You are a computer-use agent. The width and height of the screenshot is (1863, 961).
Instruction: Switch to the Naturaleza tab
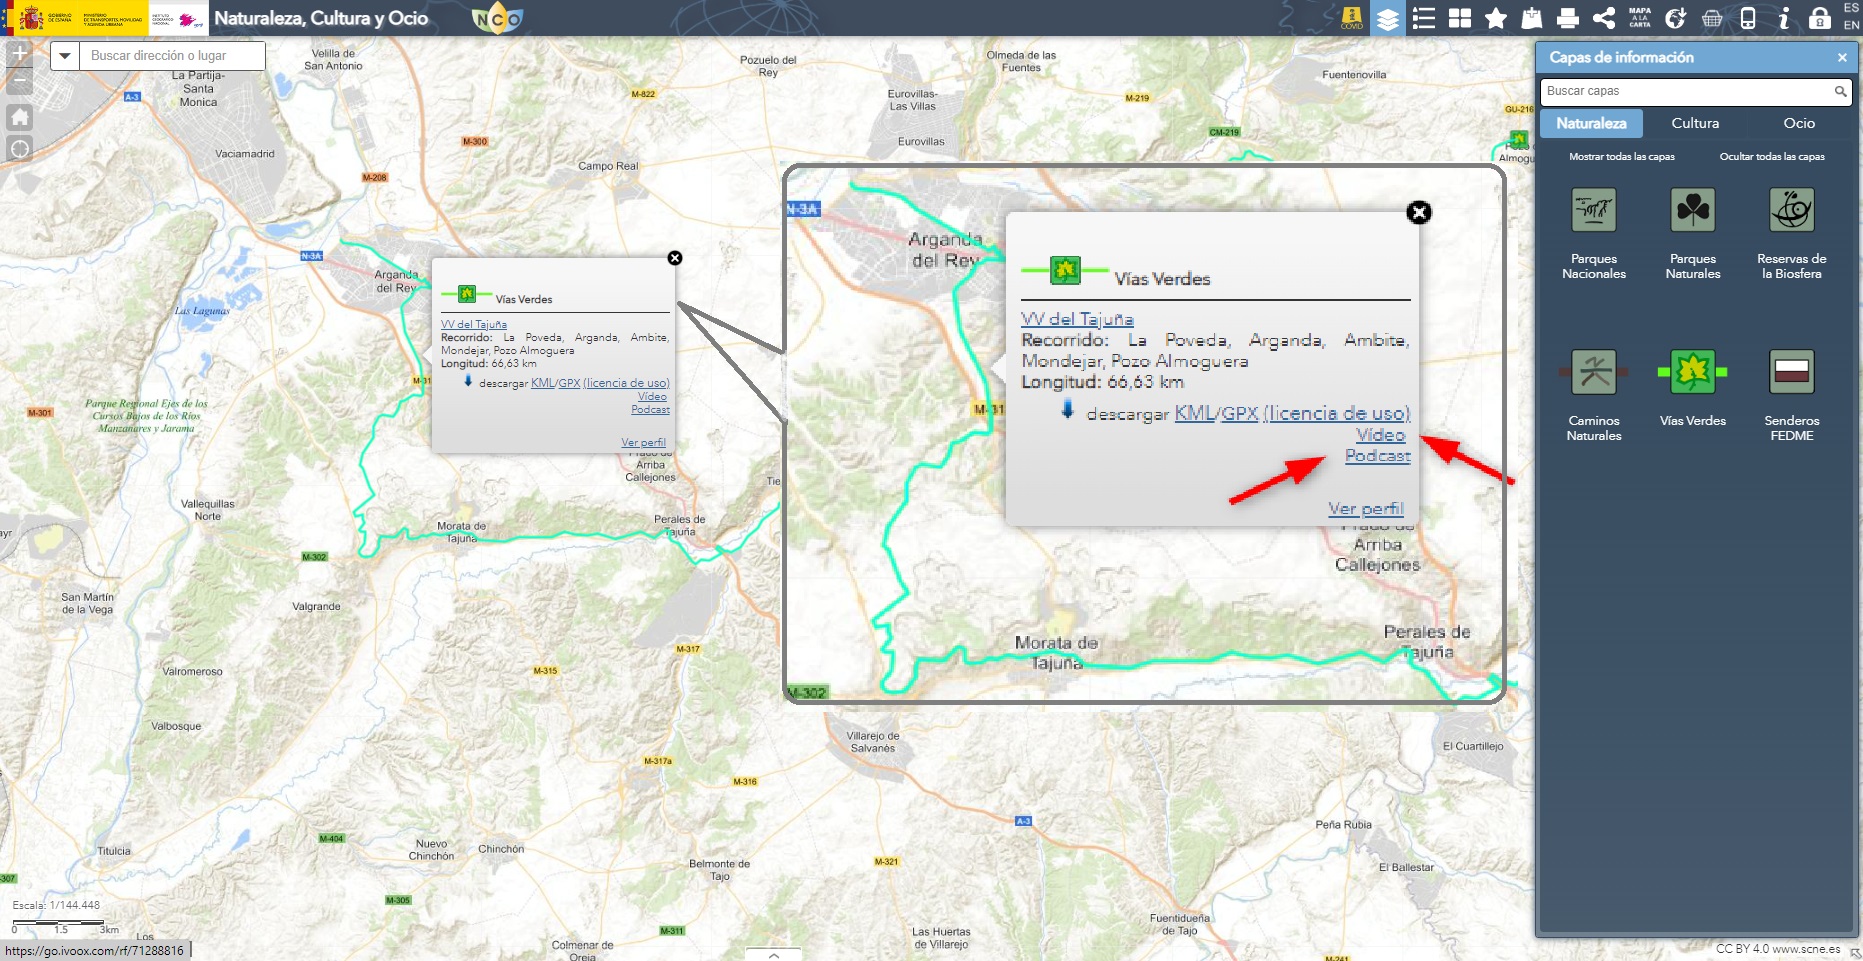1591,123
